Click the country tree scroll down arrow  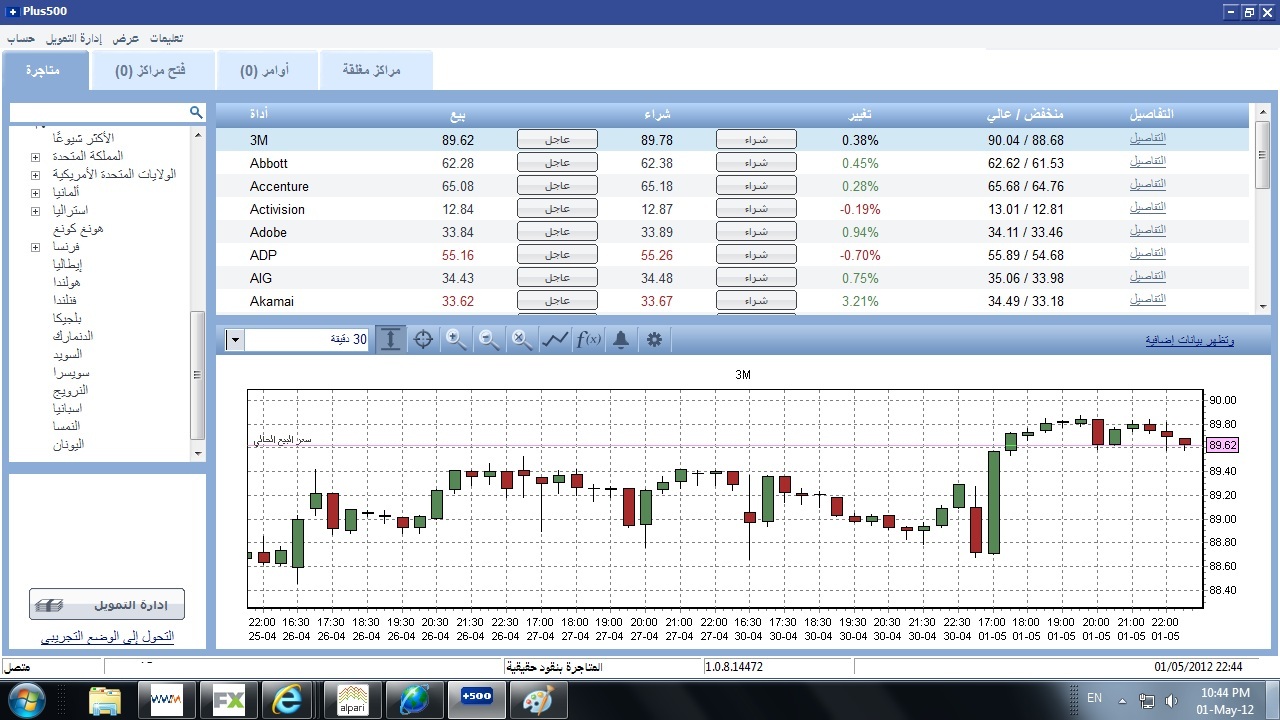click(197, 453)
